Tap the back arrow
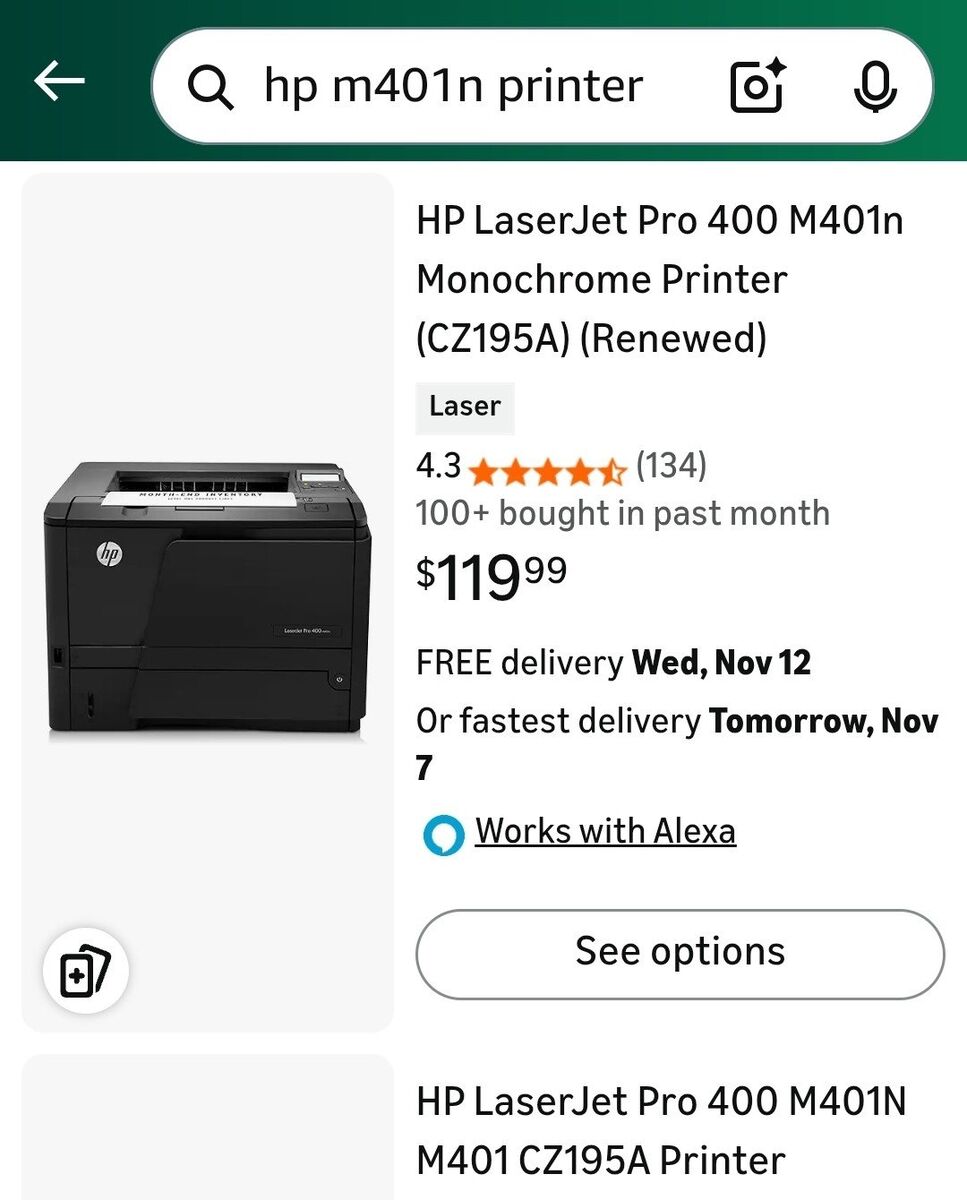 tap(59, 82)
